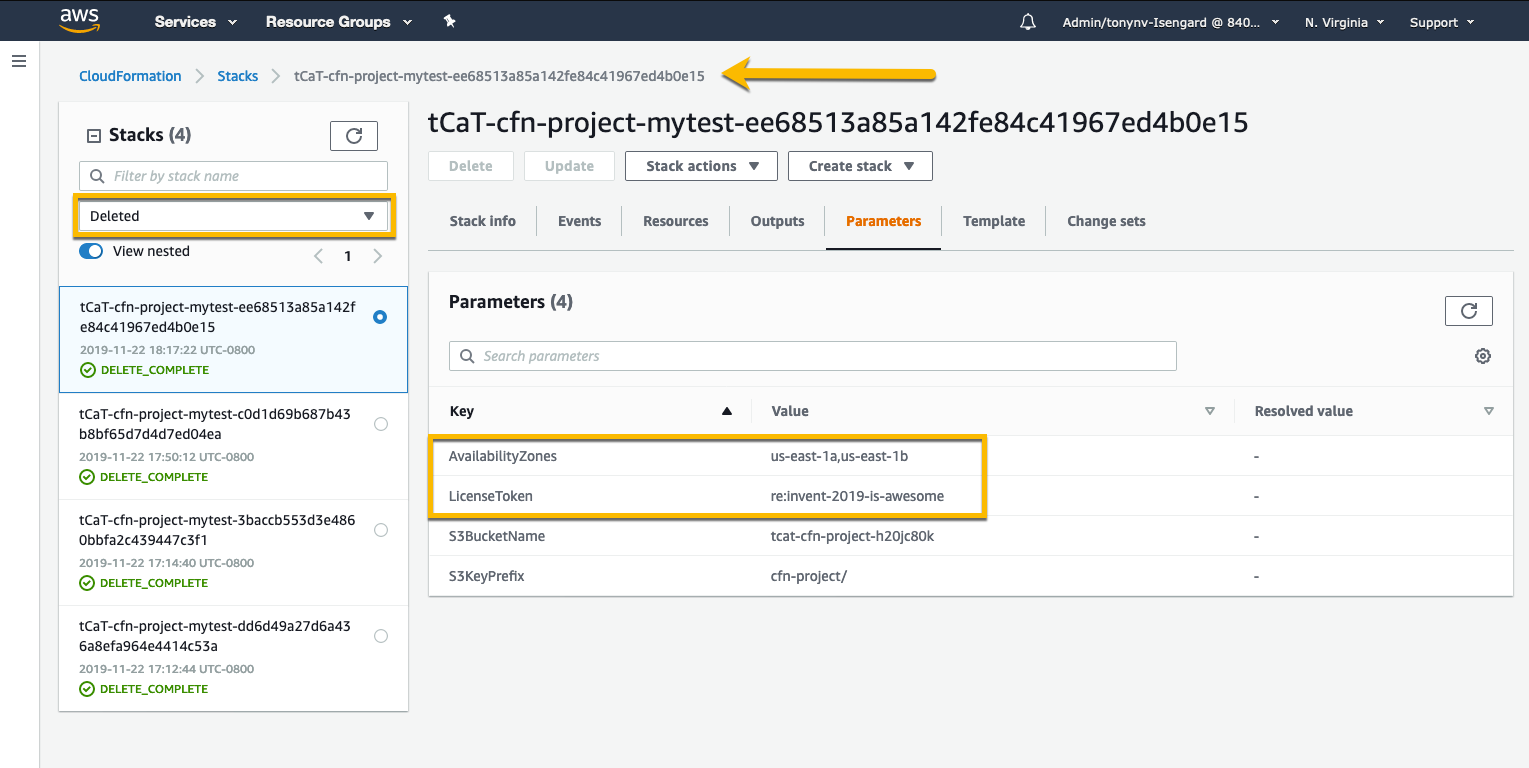Viewport: 1529px width, 768px height.
Task: Click the us-east-1a,us-east-1b value
Action: [x=839, y=456]
